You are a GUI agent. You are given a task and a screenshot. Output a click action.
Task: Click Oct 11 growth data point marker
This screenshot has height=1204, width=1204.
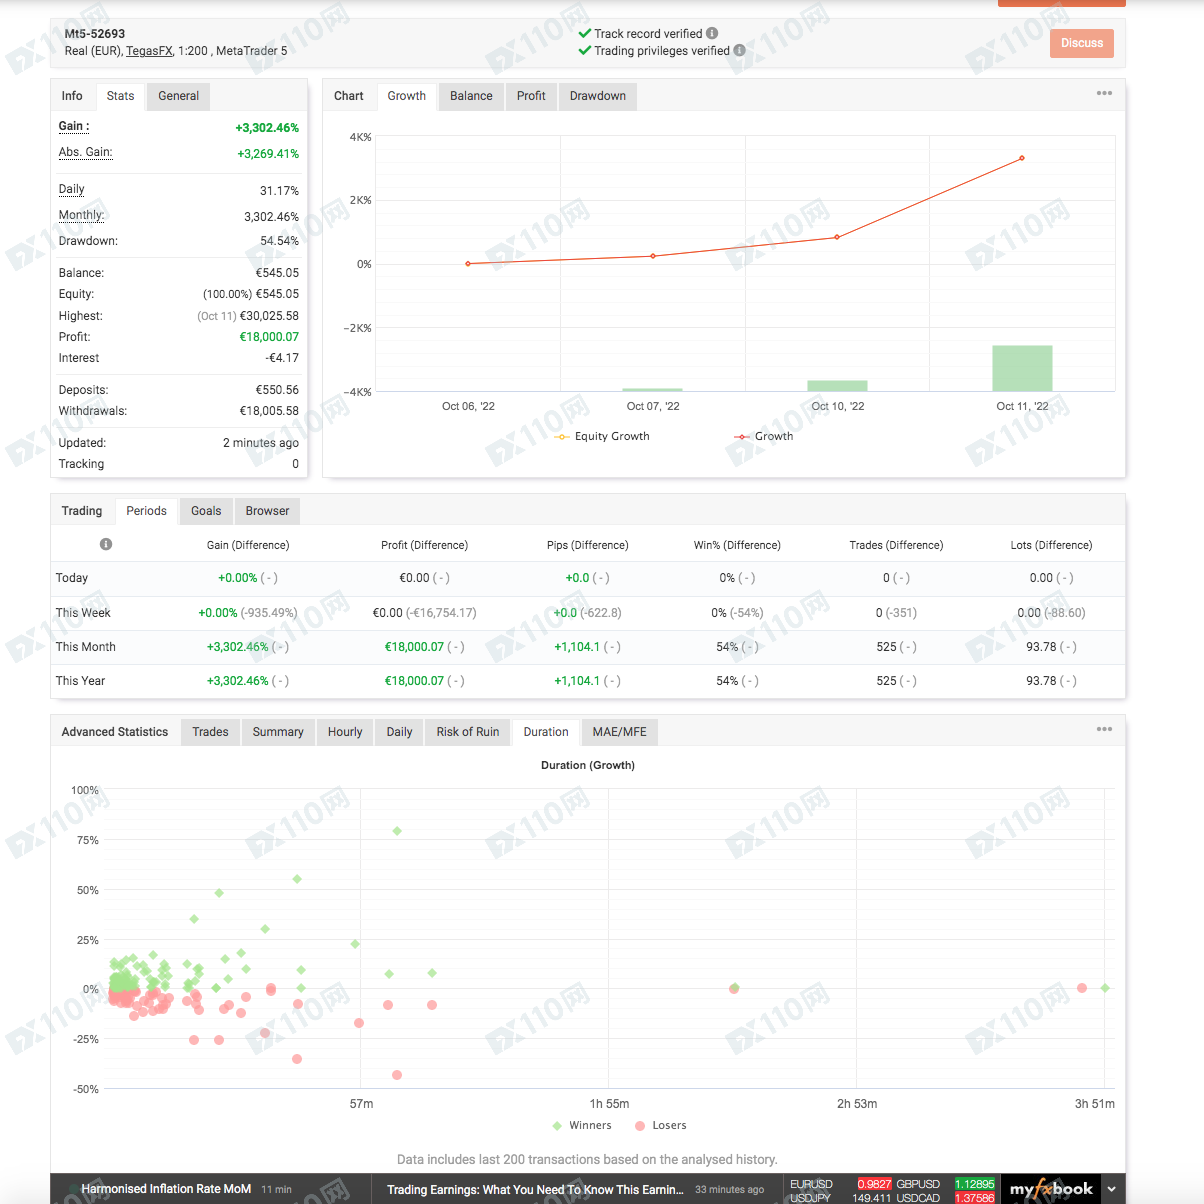1021,158
